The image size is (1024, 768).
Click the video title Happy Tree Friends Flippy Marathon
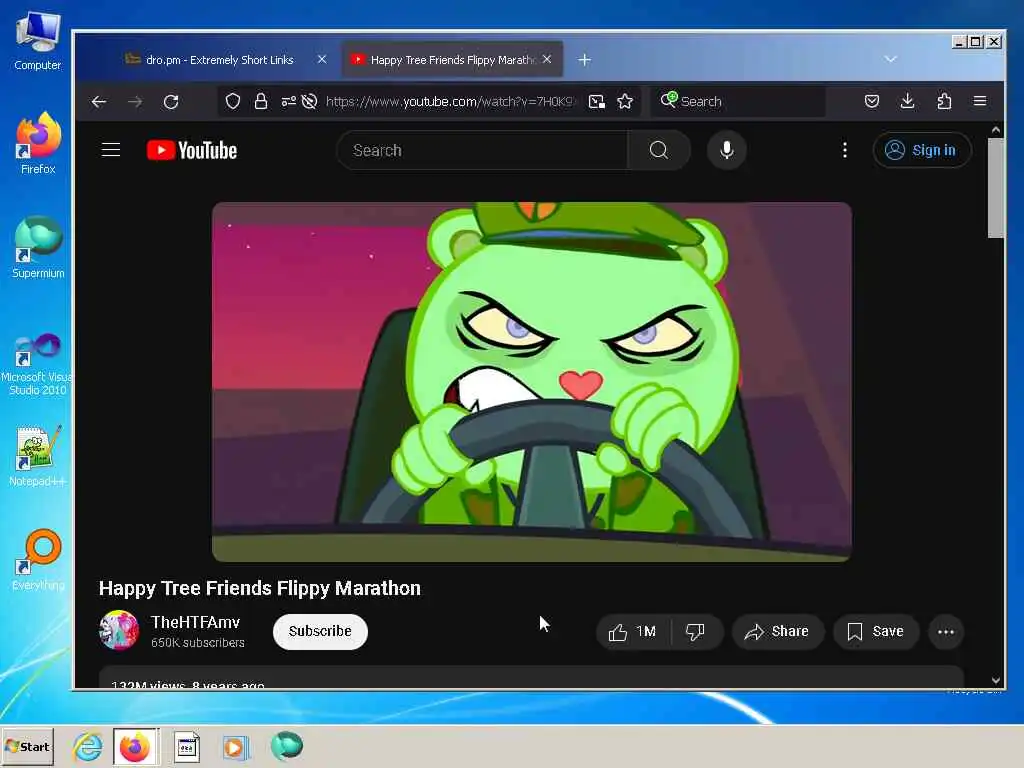[260, 588]
